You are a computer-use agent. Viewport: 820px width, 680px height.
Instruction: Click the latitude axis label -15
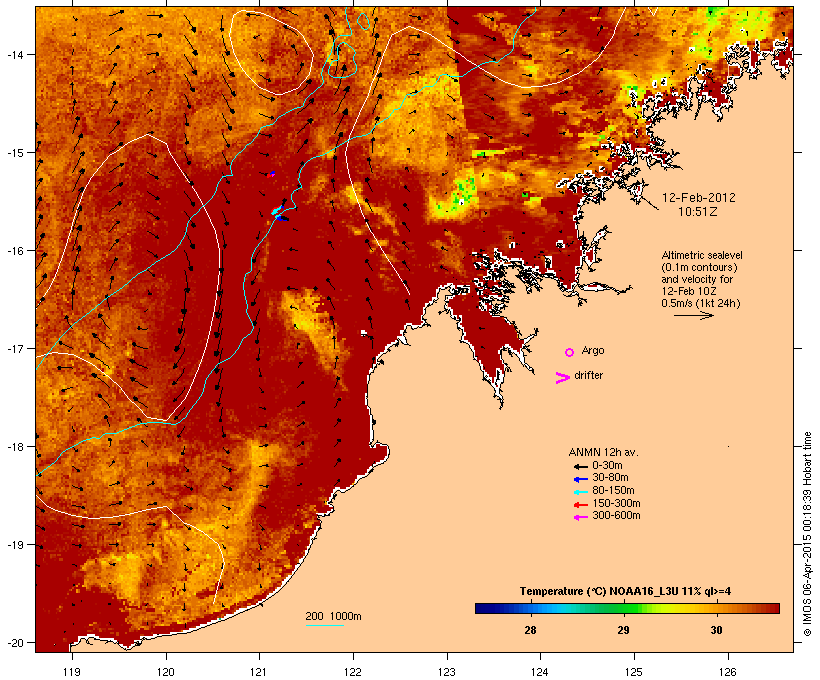tap(14, 153)
